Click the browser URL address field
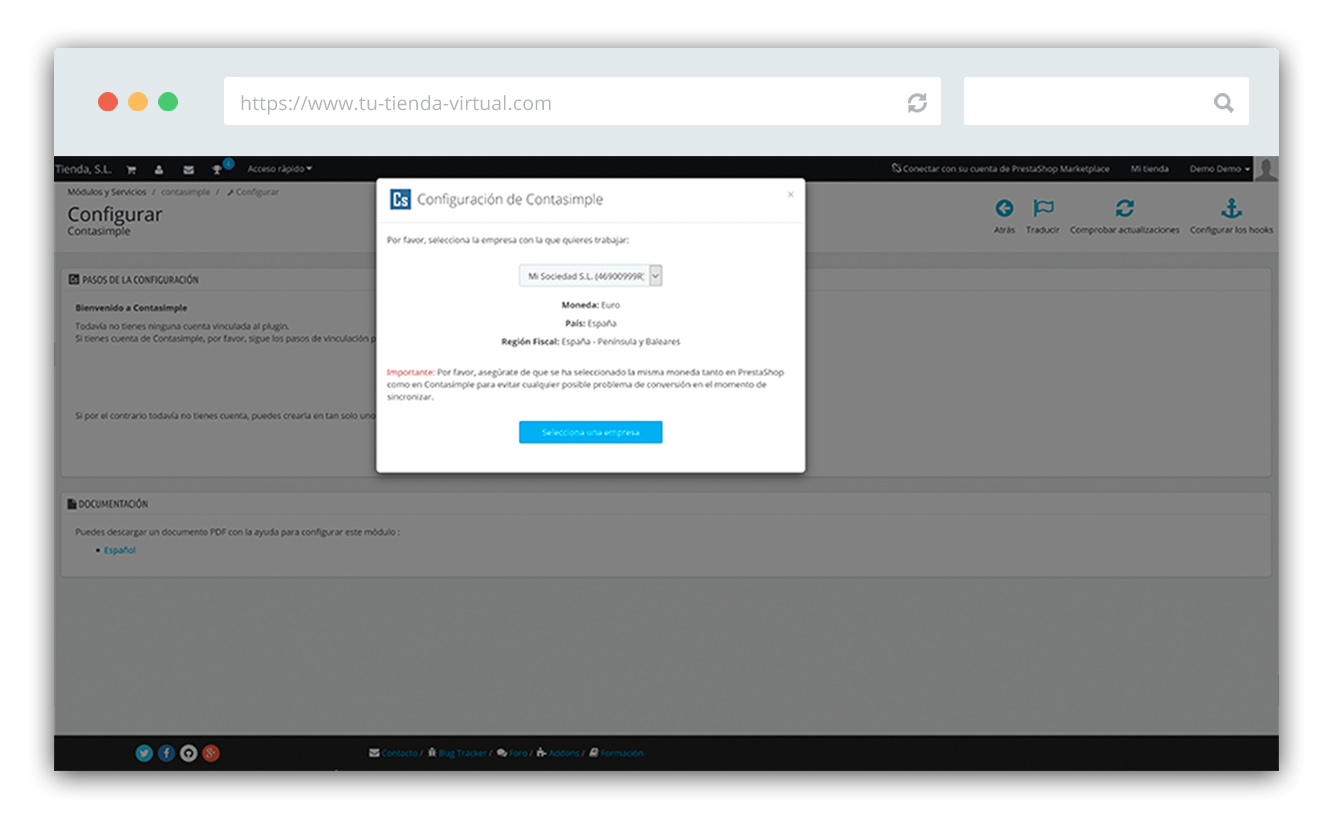 pyautogui.click(x=582, y=102)
